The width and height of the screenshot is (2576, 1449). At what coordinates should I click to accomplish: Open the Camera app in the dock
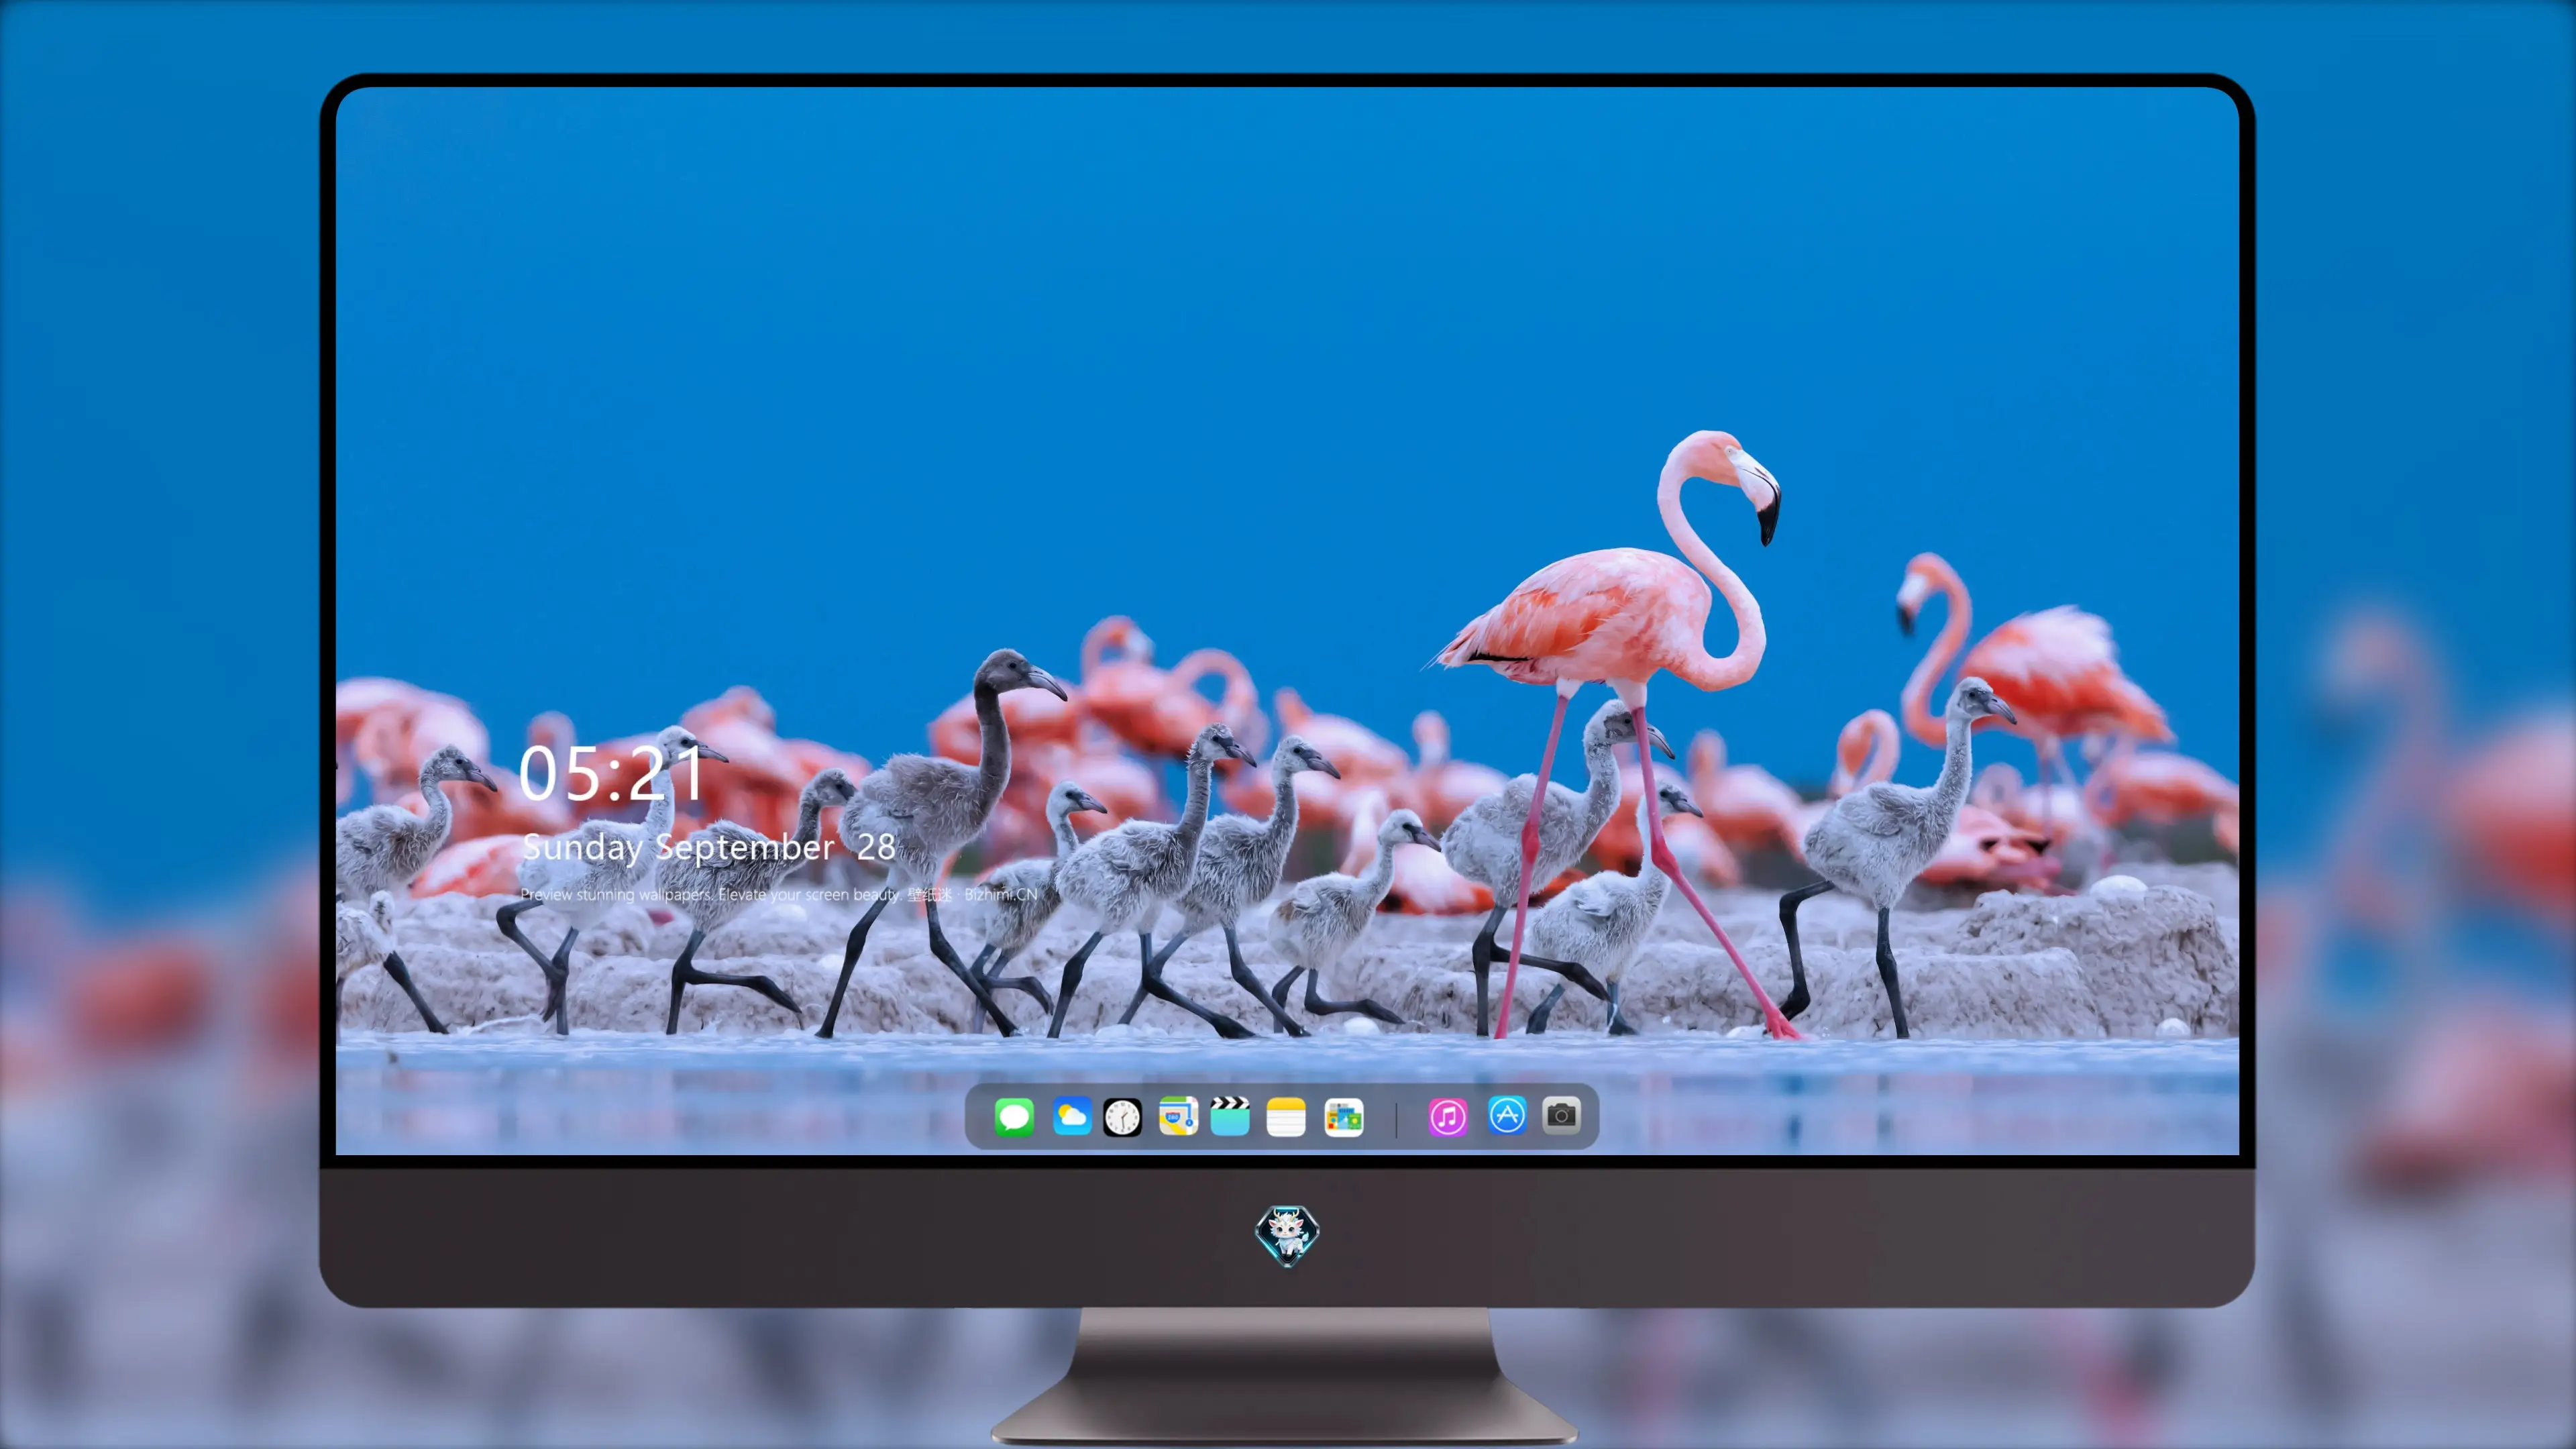(1561, 1115)
